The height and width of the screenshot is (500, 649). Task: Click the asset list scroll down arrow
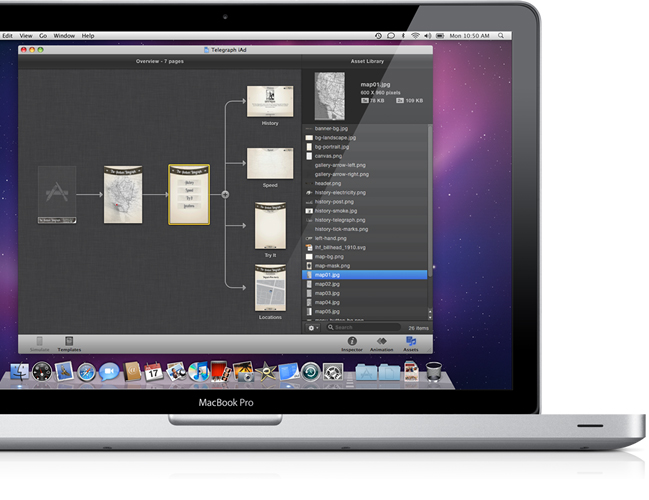tap(430, 317)
